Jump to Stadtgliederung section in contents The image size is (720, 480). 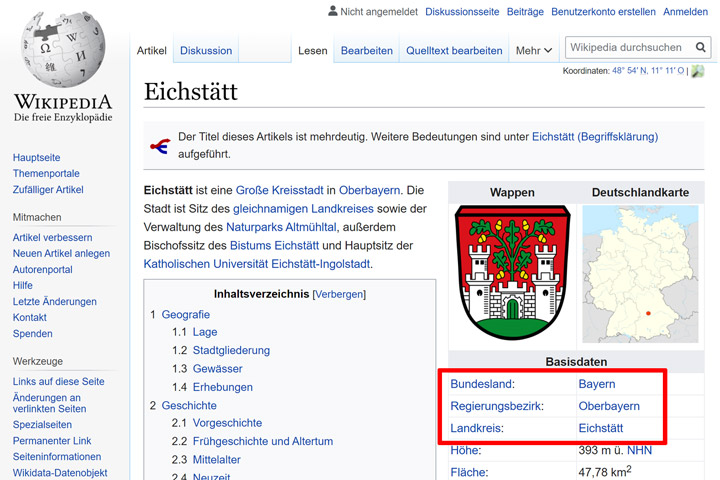coord(231,350)
